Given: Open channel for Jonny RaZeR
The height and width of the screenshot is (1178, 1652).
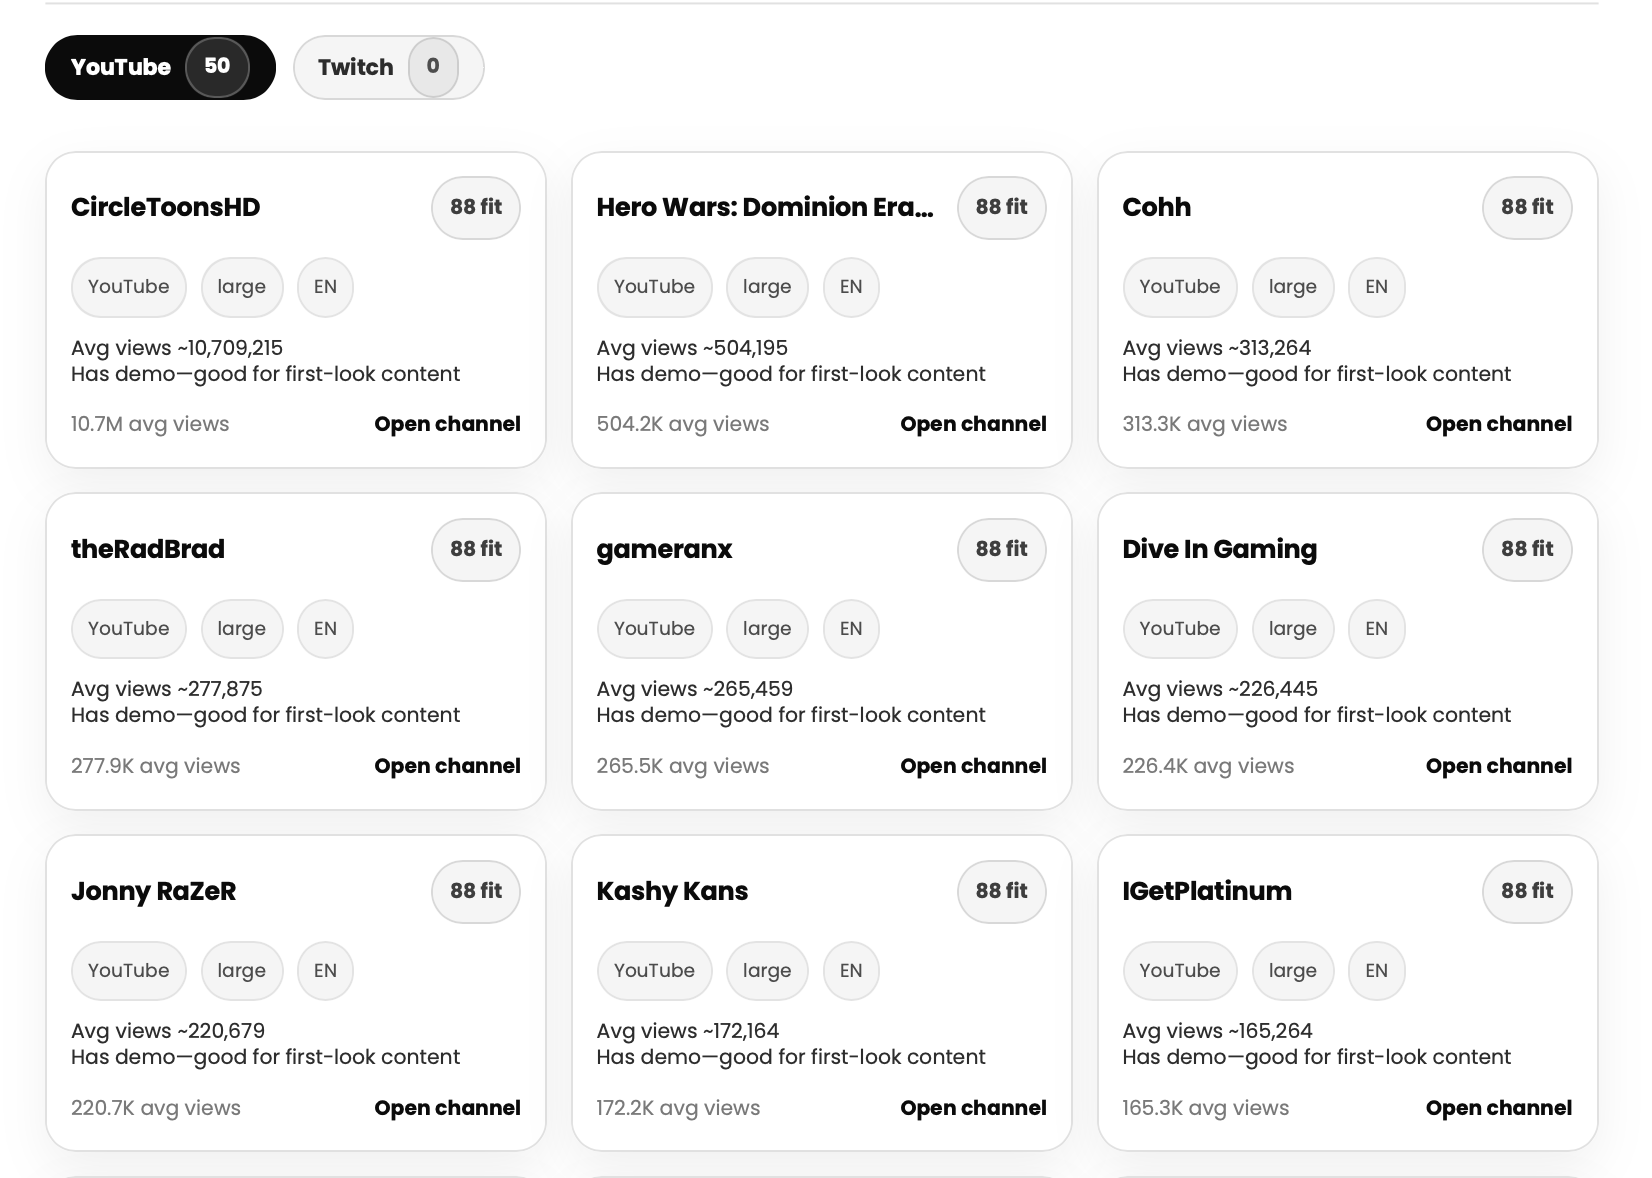Looking at the screenshot, I should coord(447,1107).
